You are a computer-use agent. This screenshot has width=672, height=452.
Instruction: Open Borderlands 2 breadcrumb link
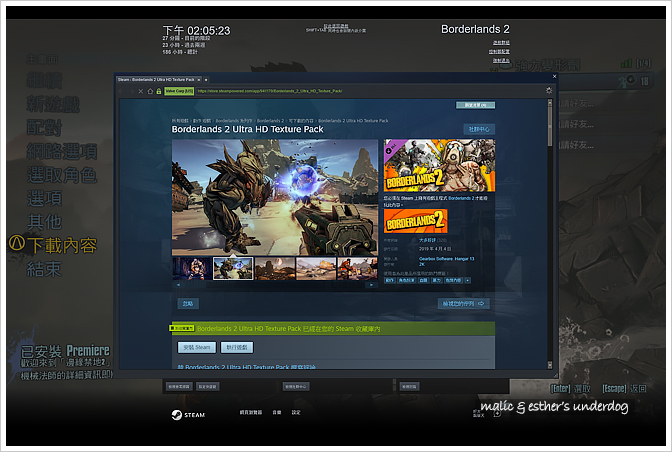(270, 121)
